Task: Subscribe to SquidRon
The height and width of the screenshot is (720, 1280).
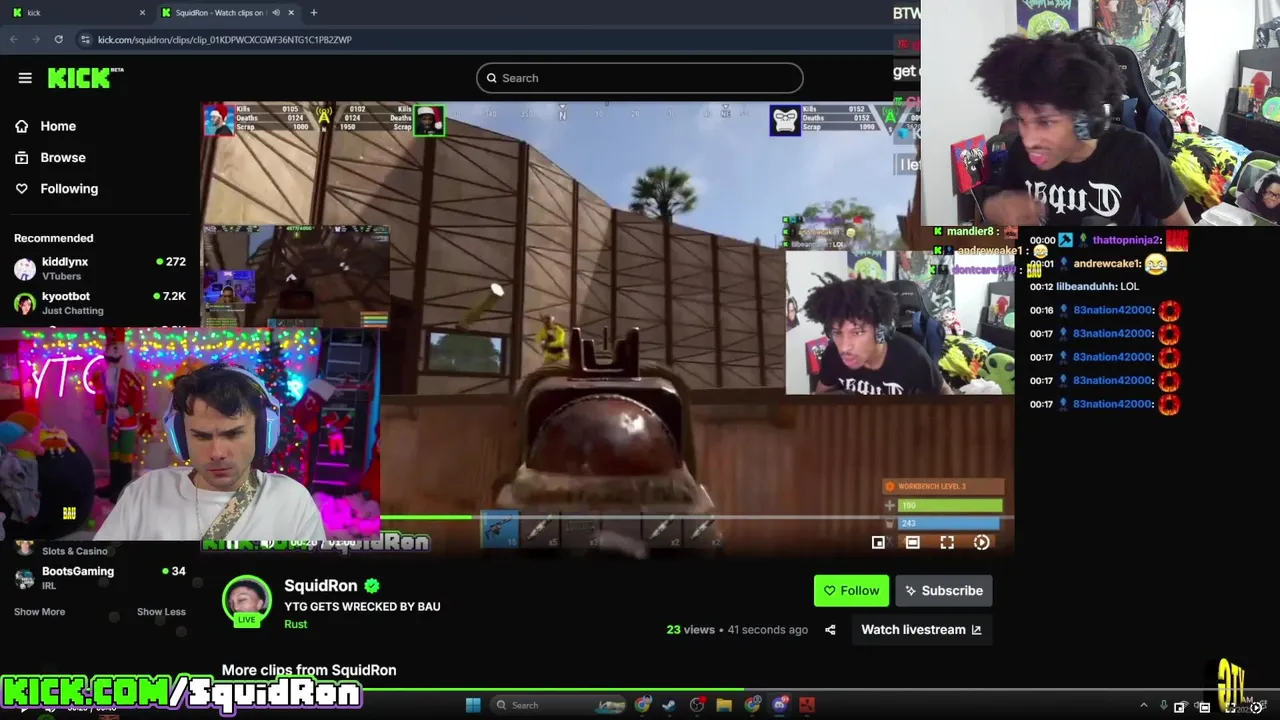Action: pos(943,590)
